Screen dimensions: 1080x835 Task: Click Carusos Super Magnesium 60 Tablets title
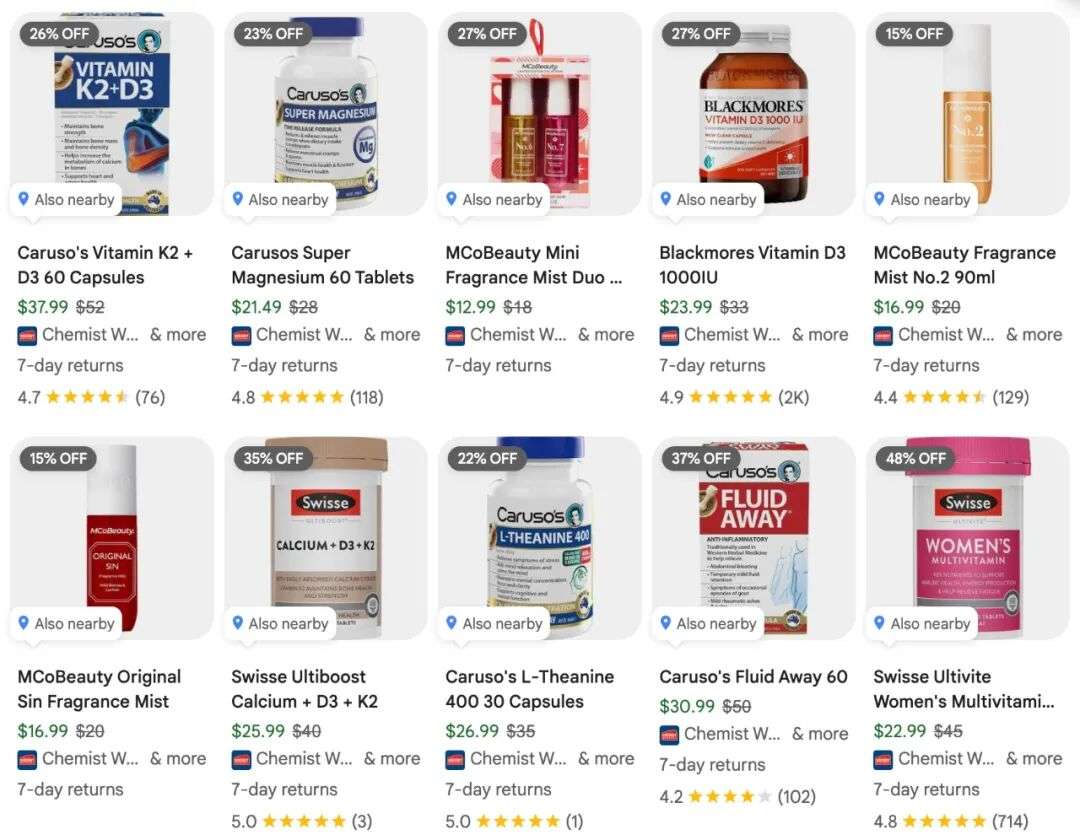point(322,265)
